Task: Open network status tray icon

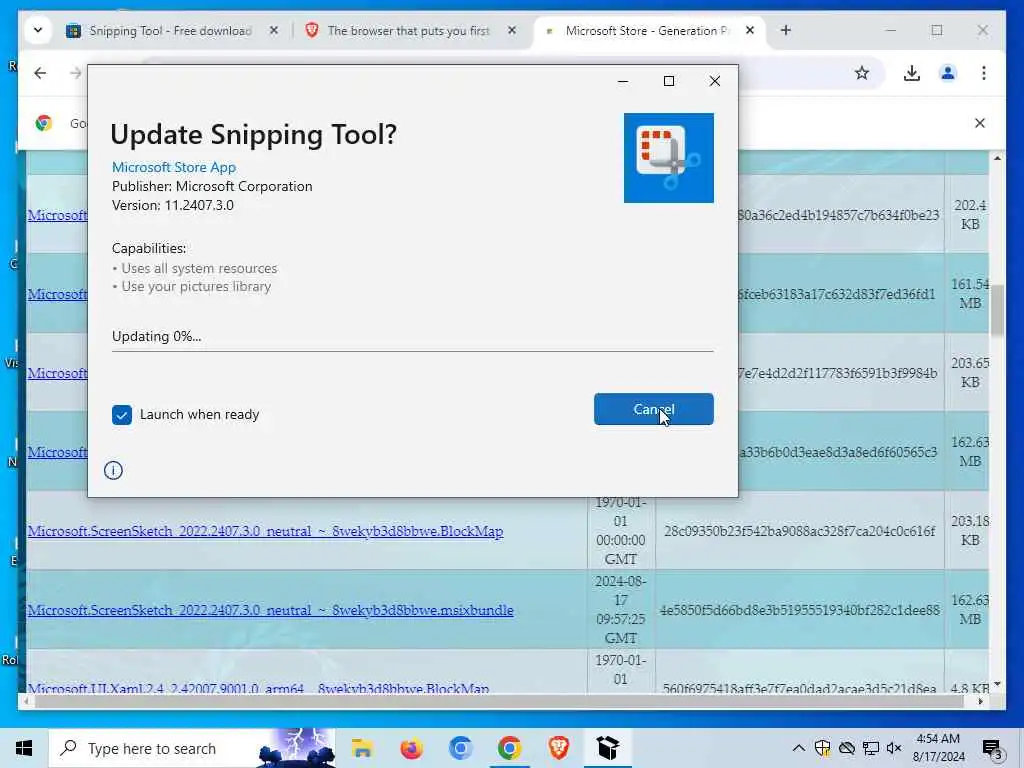Action: tap(871, 748)
